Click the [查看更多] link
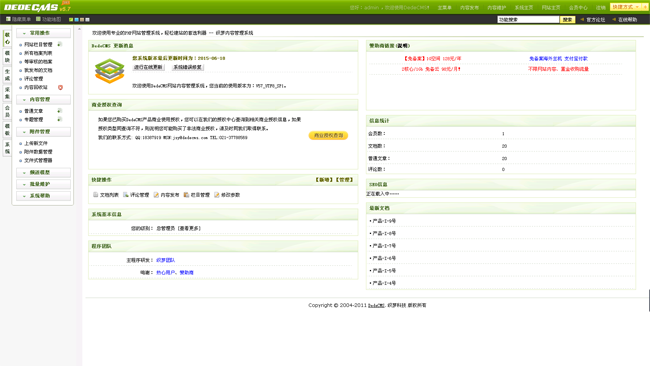Image resolution: width=650 pixels, height=366 pixels. click(x=189, y=228)
